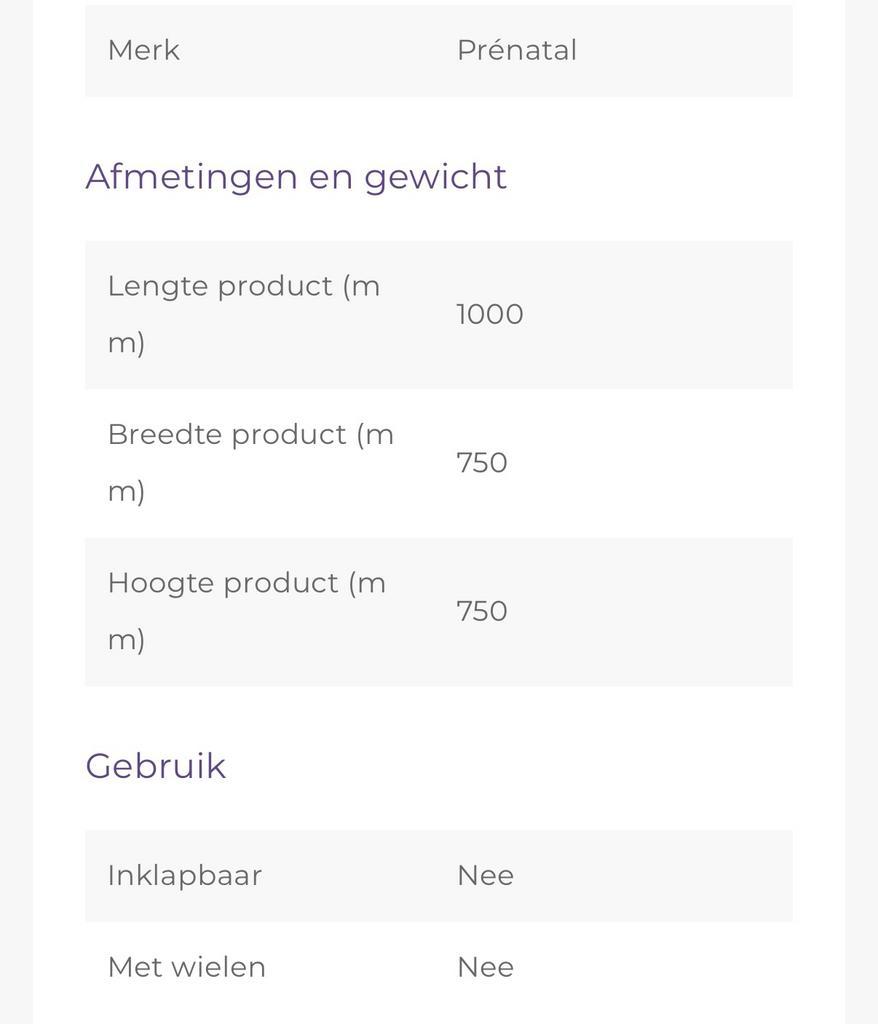Click the Lengte product (mm) label
Image resolution: width=878 pixels, height=1024 pixels.
(x=243, y=313)
